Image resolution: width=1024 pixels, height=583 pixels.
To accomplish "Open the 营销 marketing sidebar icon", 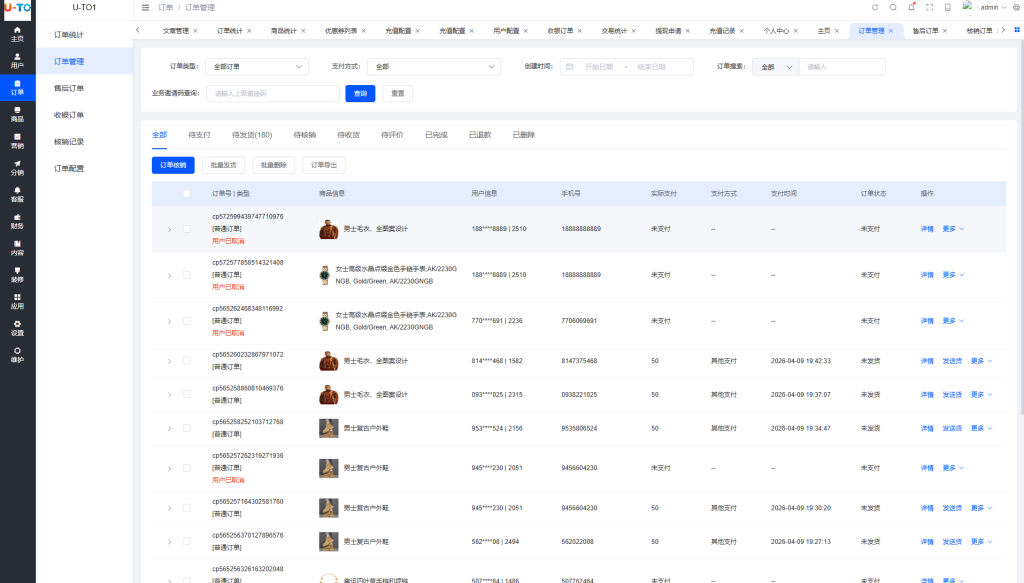I will (17, 141).
